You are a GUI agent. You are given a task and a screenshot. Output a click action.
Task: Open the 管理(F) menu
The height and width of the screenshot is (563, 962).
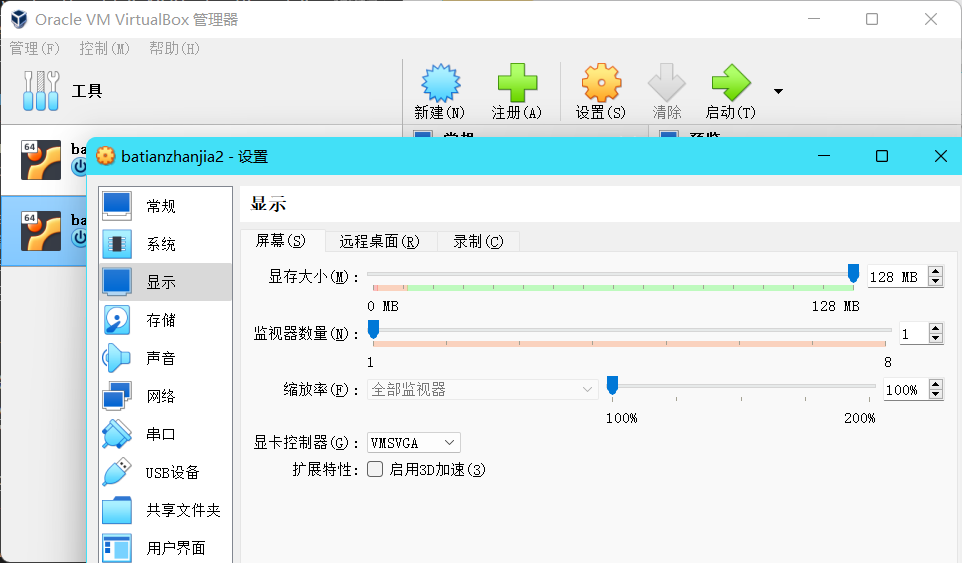point(34,48)
